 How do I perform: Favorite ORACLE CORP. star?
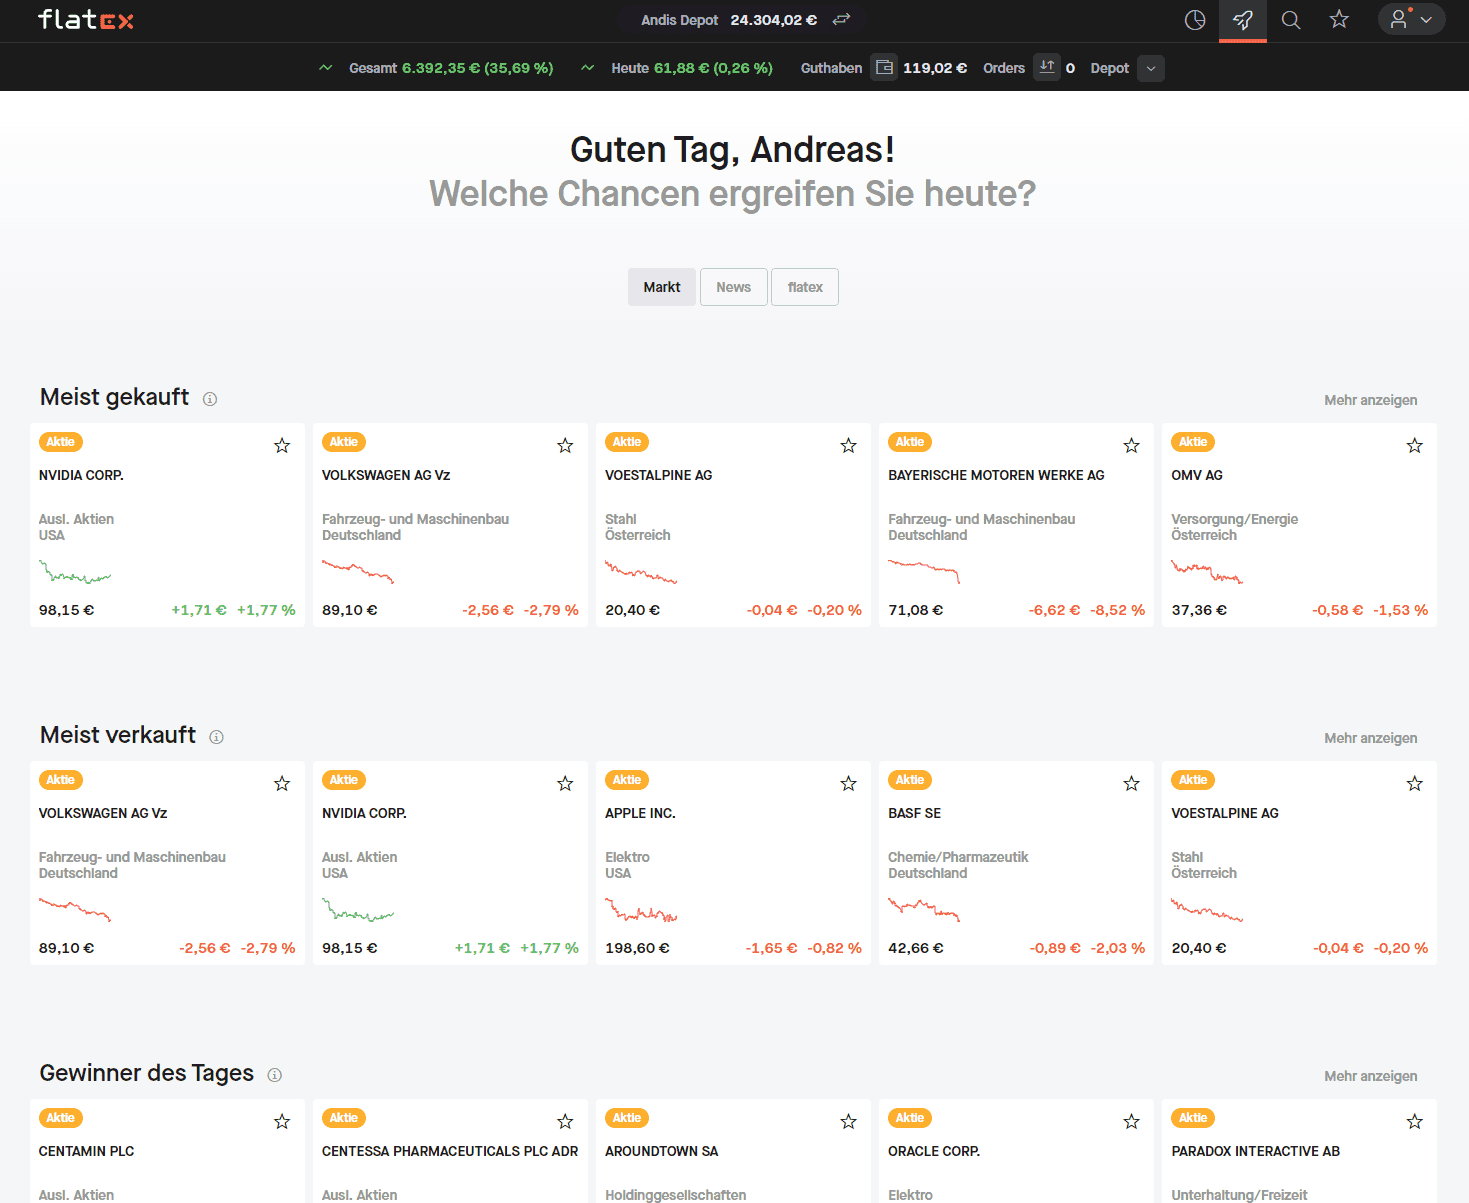coord(1131,1122)
